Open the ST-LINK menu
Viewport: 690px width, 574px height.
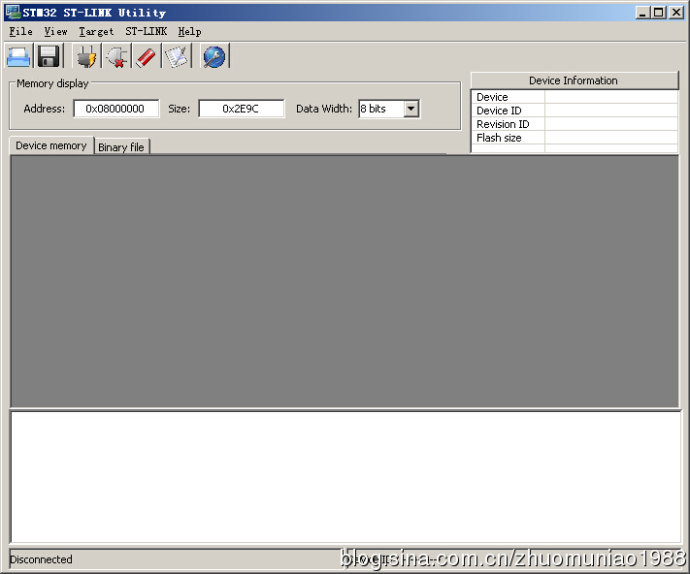(x=146, y=32)
